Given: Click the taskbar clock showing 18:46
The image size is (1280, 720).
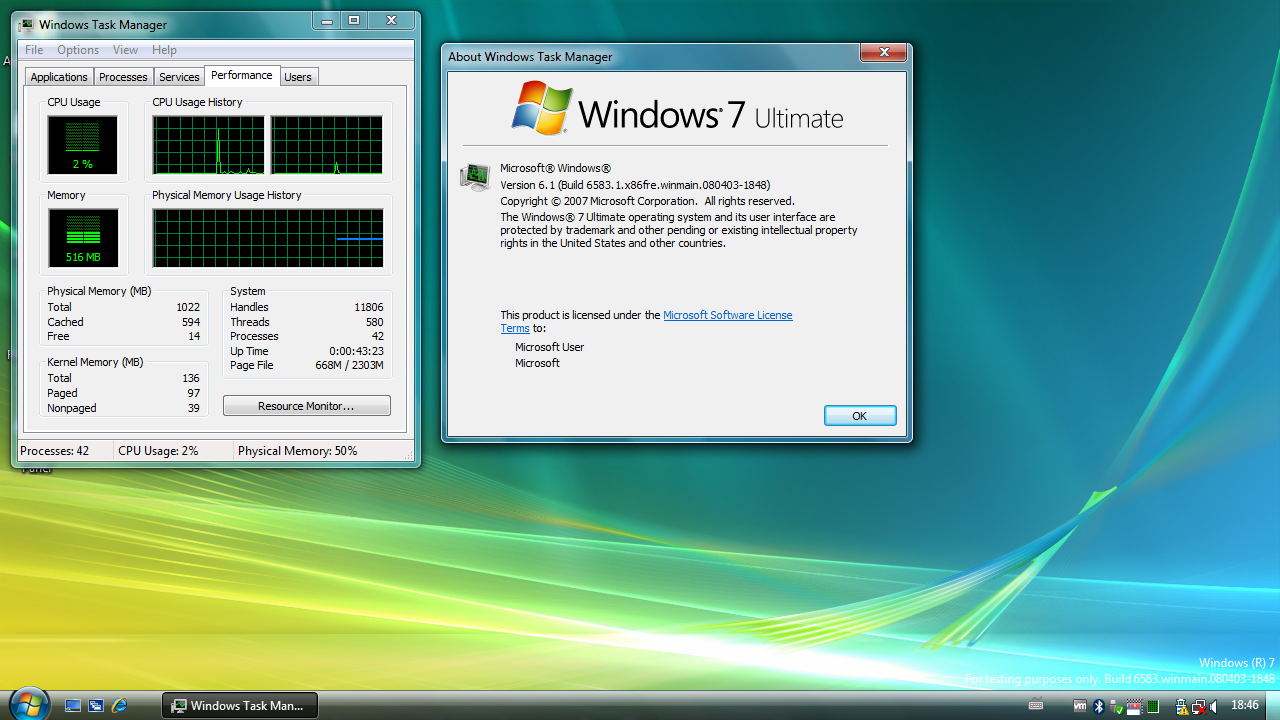Looking at the screenshot, I should tap(1245, 705).
